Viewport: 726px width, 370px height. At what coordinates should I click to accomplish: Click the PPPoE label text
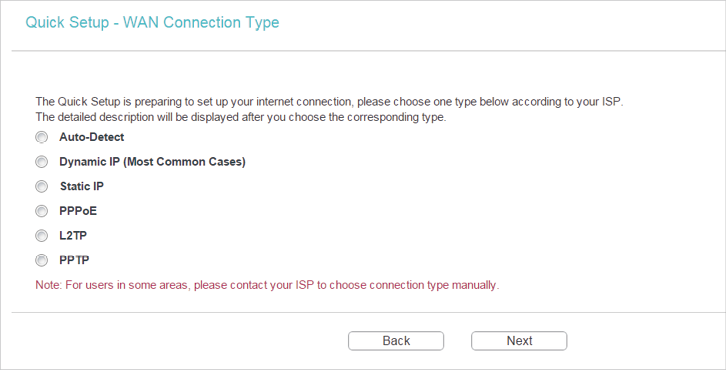tap(78, 211)
